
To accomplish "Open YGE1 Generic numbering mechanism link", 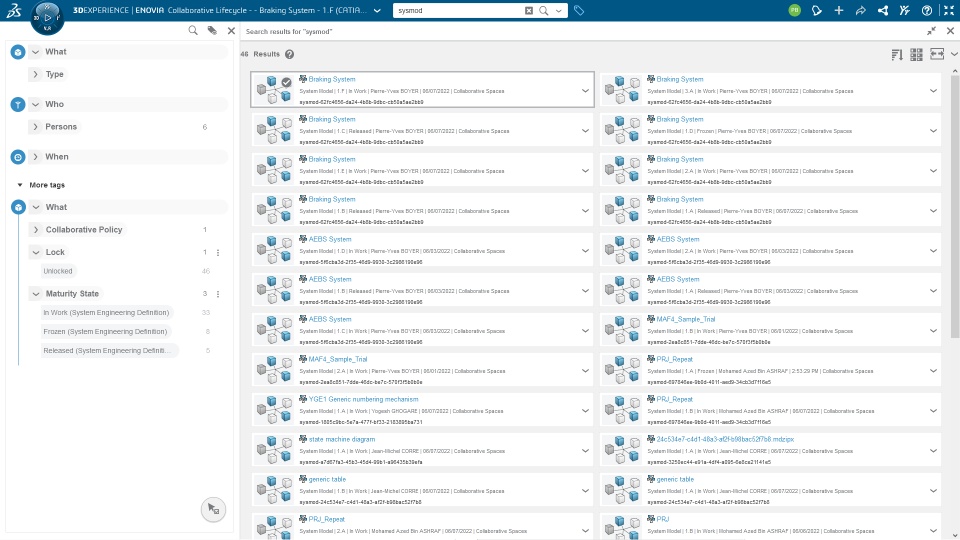I will click(x=363, y=399).
